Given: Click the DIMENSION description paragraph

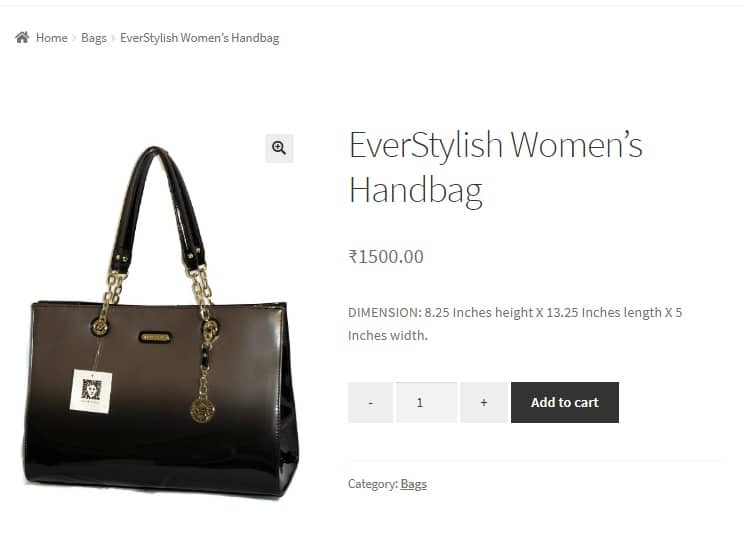Looking at the screenshot, I should tap(515, 324).
